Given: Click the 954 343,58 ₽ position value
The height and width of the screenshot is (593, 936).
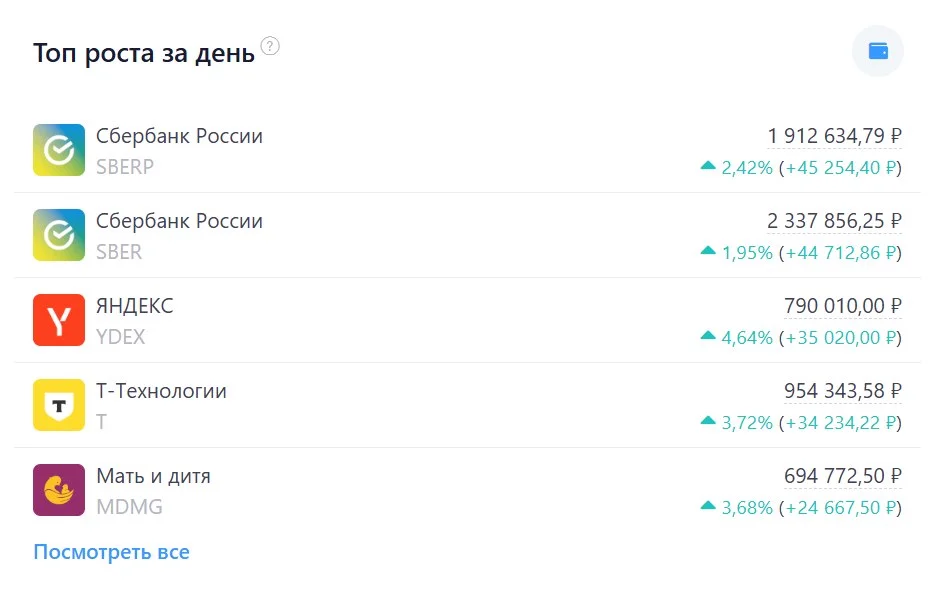Looking at the screenshot, I should click(x=843, y=391).
